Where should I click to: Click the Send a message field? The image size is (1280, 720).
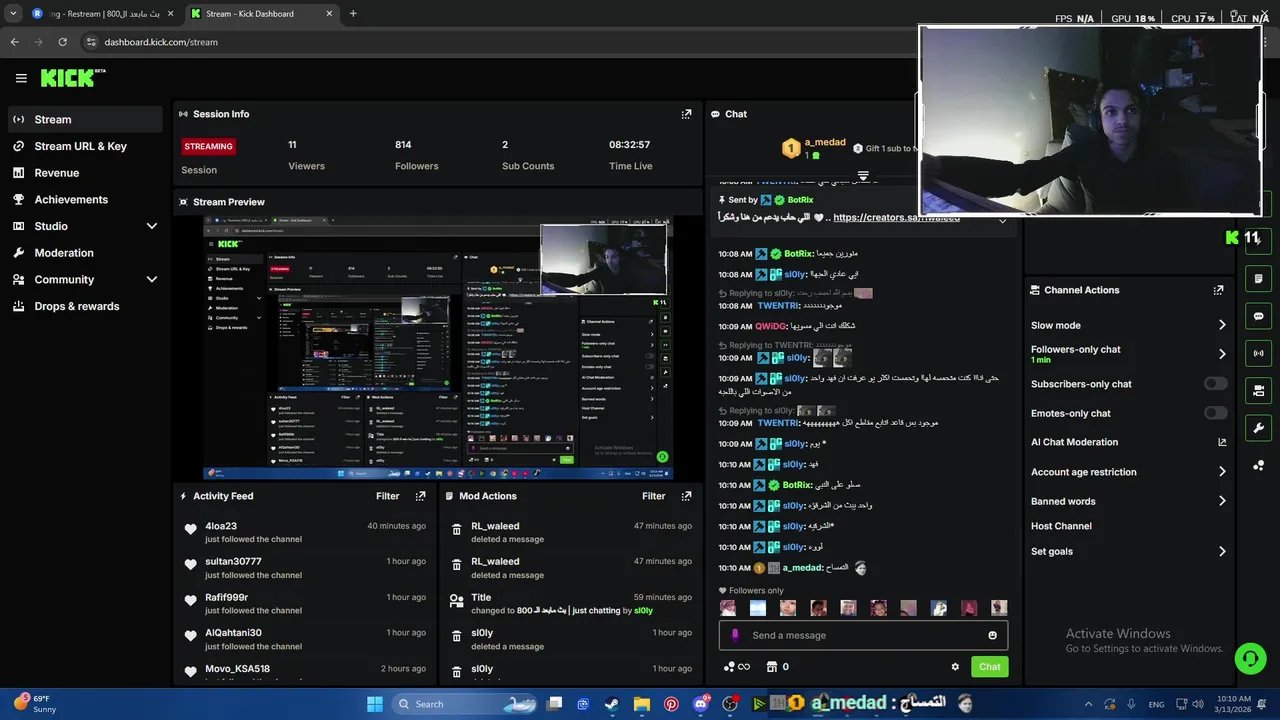[x=863, y=635]
